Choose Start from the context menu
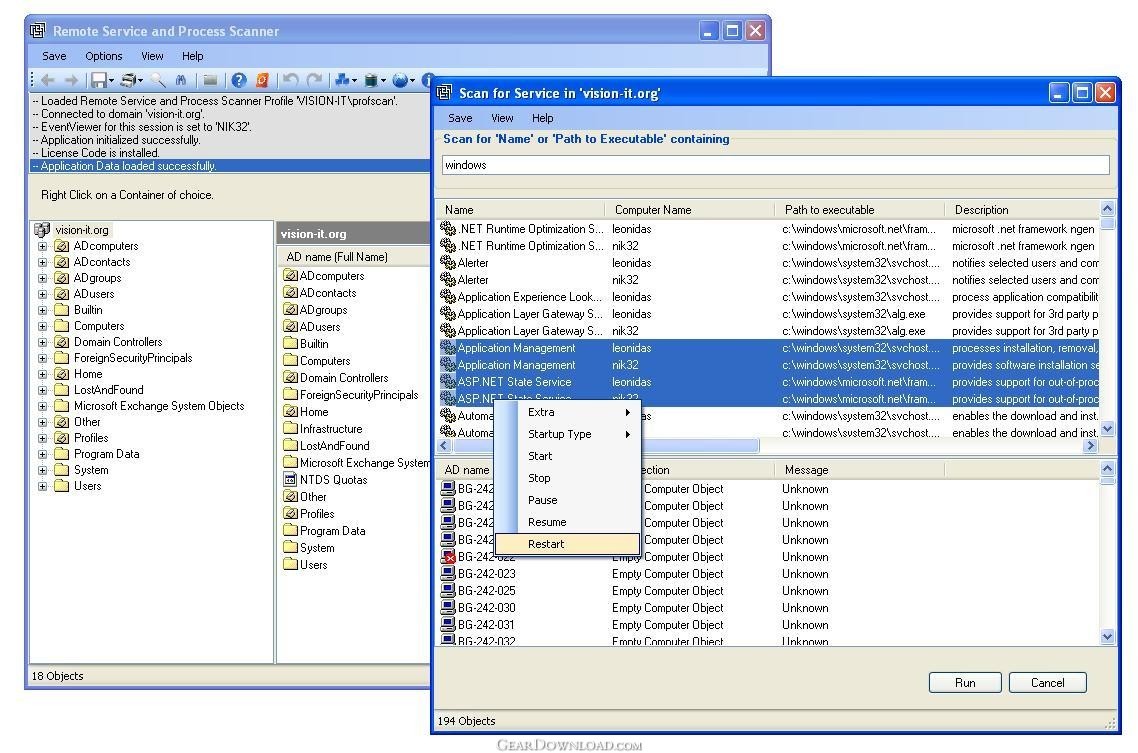The height and width of the screenshot is (753, 1138). (568, 456)
